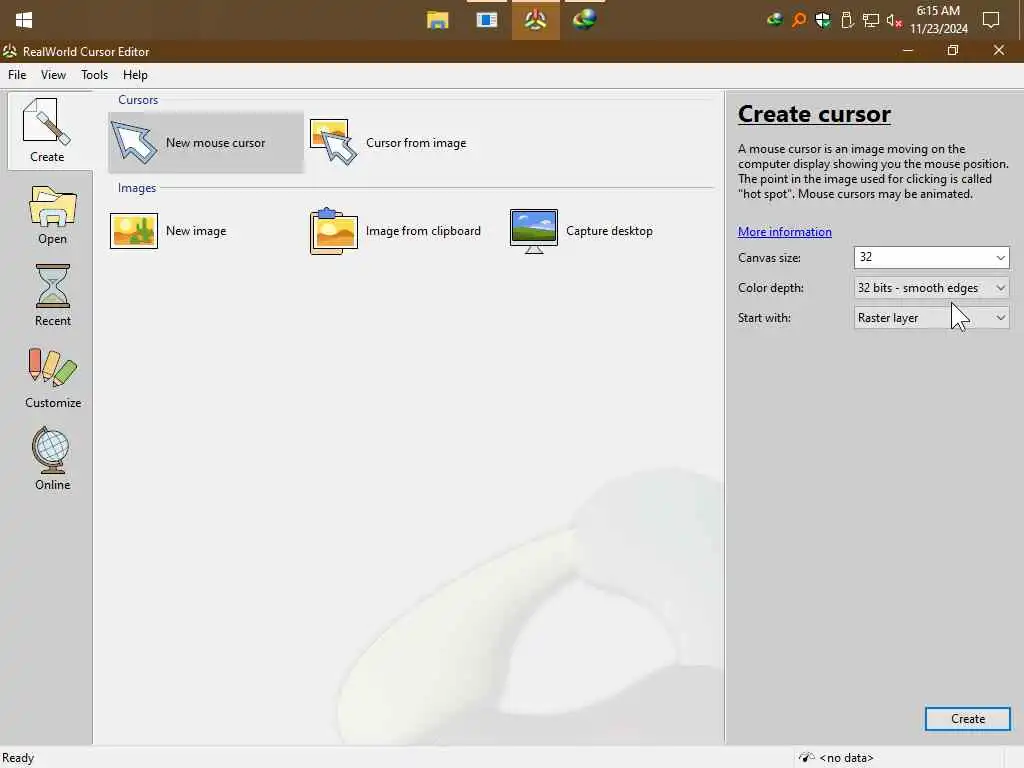This screenshot has width=1024, height=768.
Task: Restore down the cursor editor window
Action: (x=952, y=50)
